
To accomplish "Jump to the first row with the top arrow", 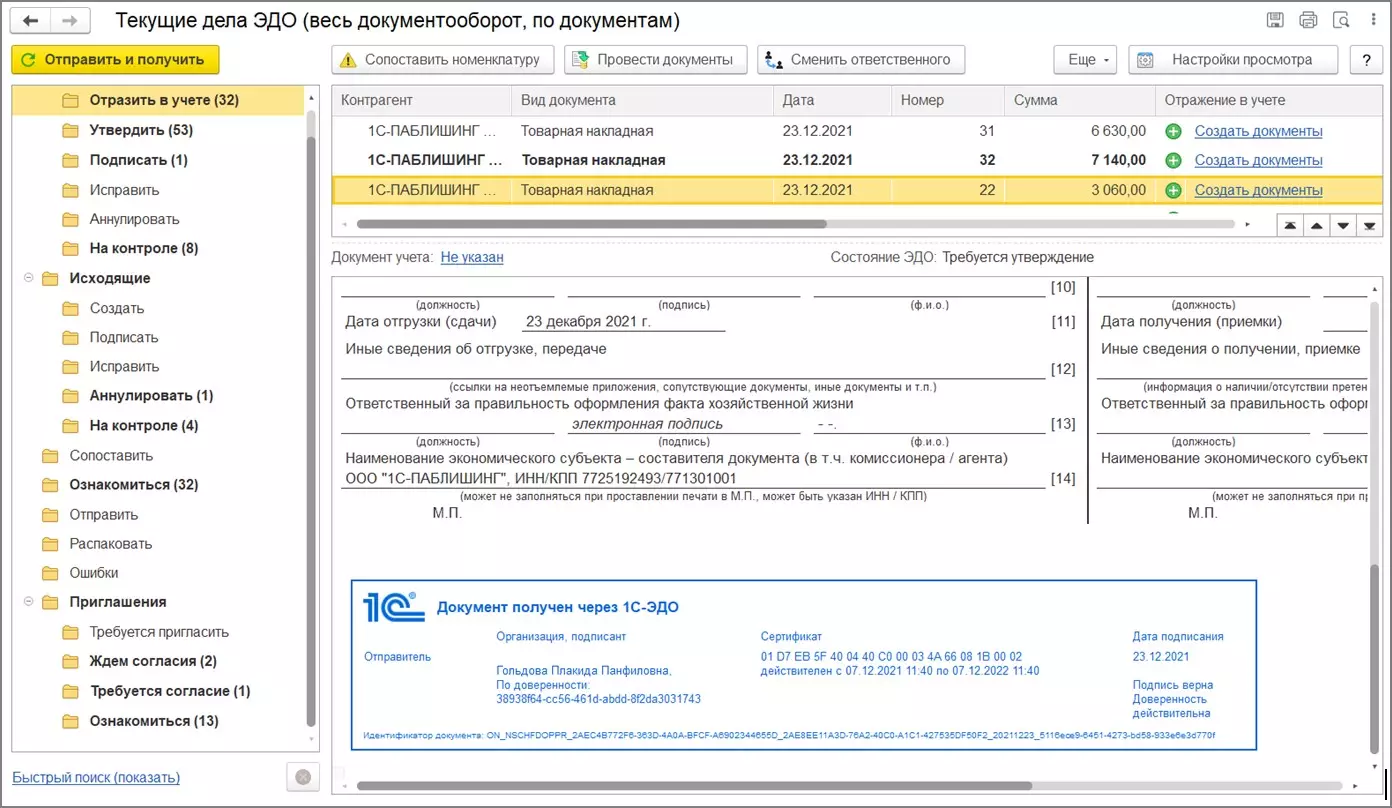I will pos(1290,226).
